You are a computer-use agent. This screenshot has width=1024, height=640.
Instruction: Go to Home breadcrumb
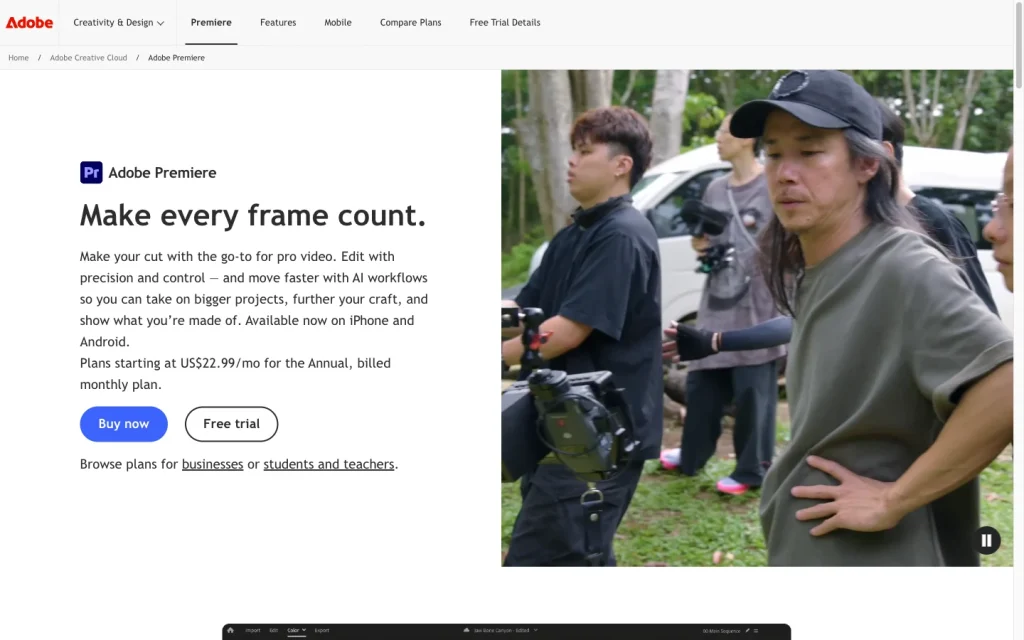(18, 57)
